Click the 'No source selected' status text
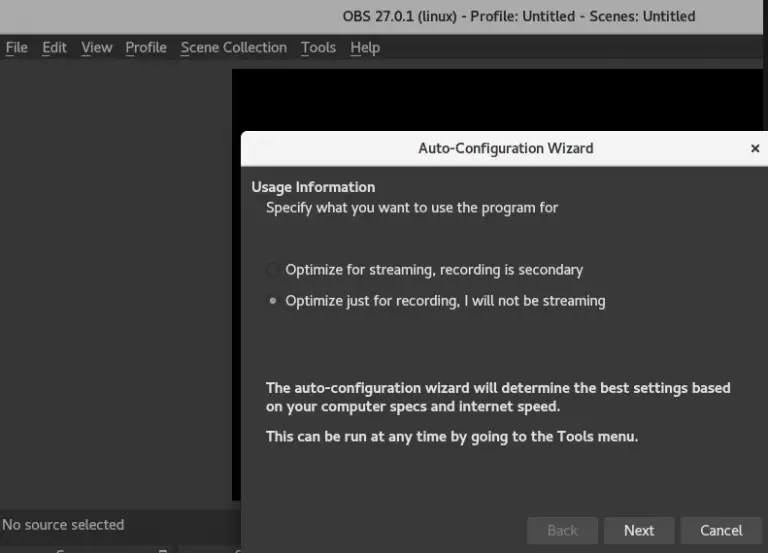This screenshot has width=768, height=553. [63, 525]
